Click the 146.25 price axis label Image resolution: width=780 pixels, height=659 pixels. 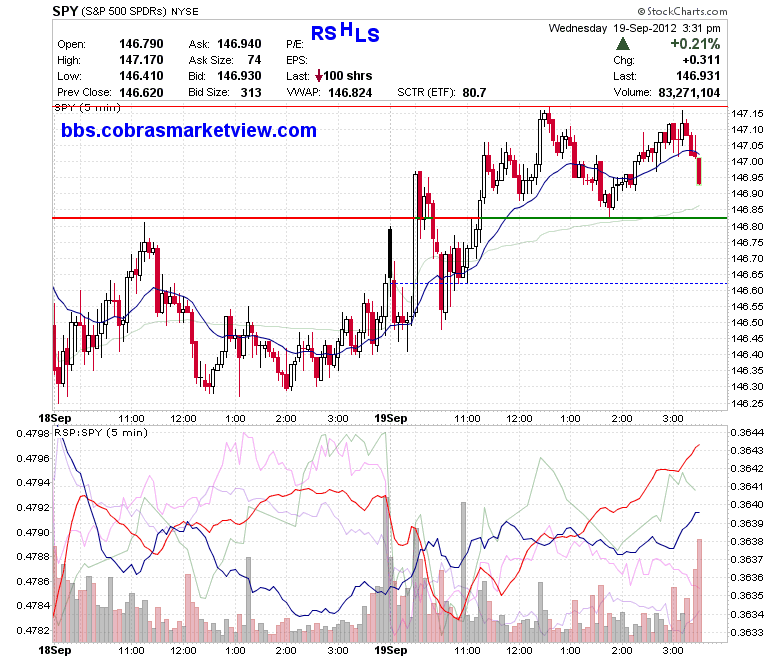coord(747,403)
